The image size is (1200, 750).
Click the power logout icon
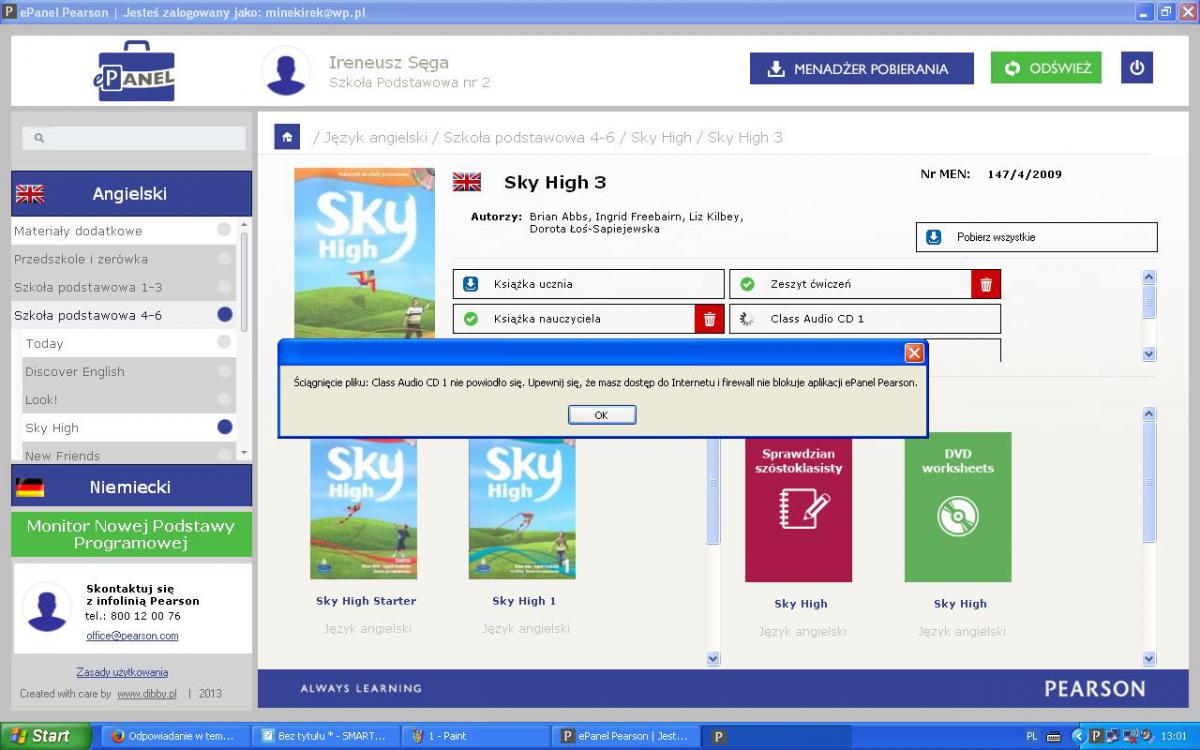coord(1137,68)
